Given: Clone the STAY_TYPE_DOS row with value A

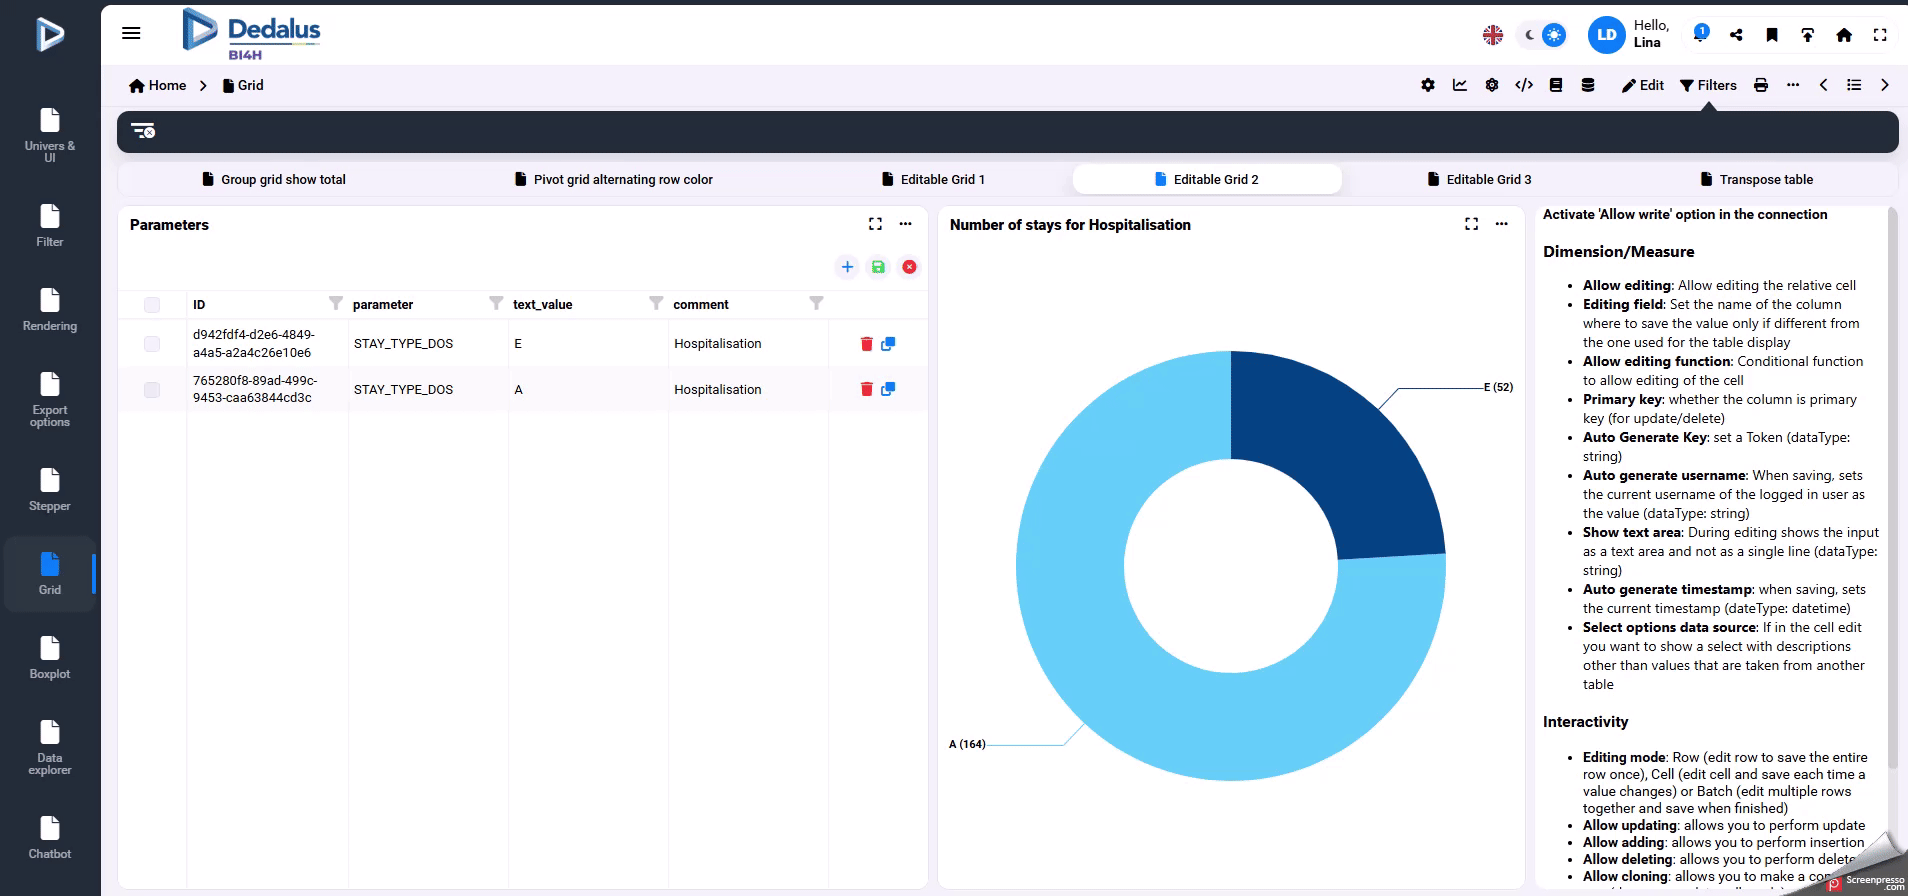Looking at the screenshot, I should 888,389.
